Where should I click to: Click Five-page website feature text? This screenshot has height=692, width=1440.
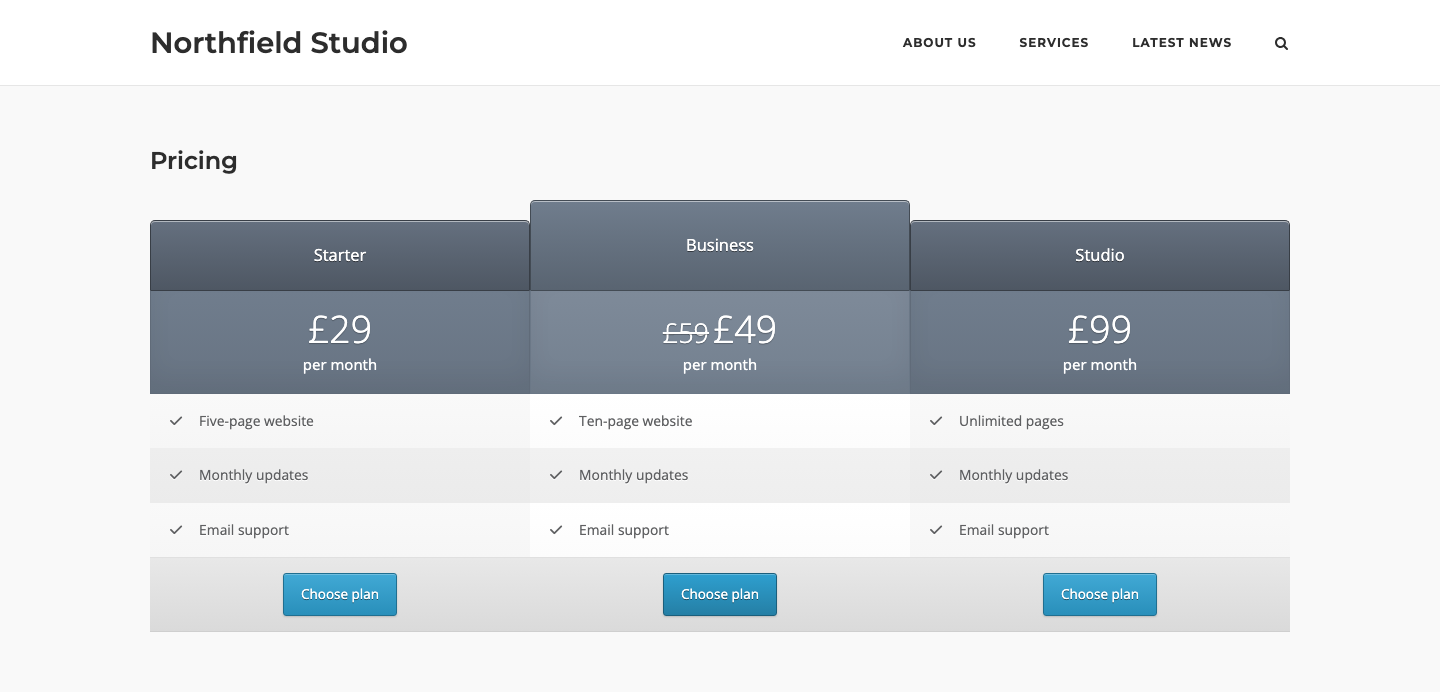coord(256,421)
